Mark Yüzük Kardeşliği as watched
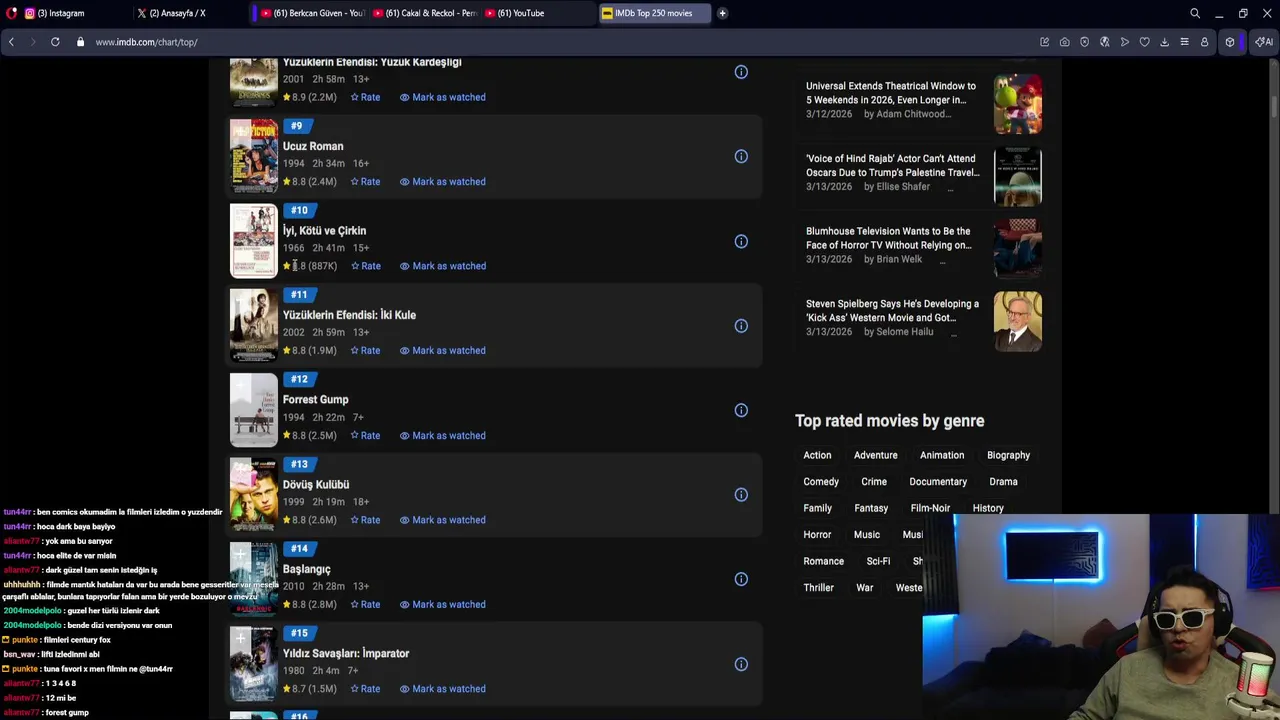Image resolution: width=1280 pixels, height=720 pixels. pos(442,97)
